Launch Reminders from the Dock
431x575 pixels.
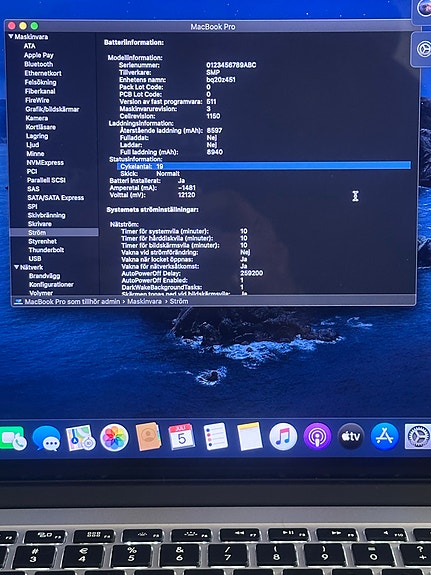[x=215, y=436]
